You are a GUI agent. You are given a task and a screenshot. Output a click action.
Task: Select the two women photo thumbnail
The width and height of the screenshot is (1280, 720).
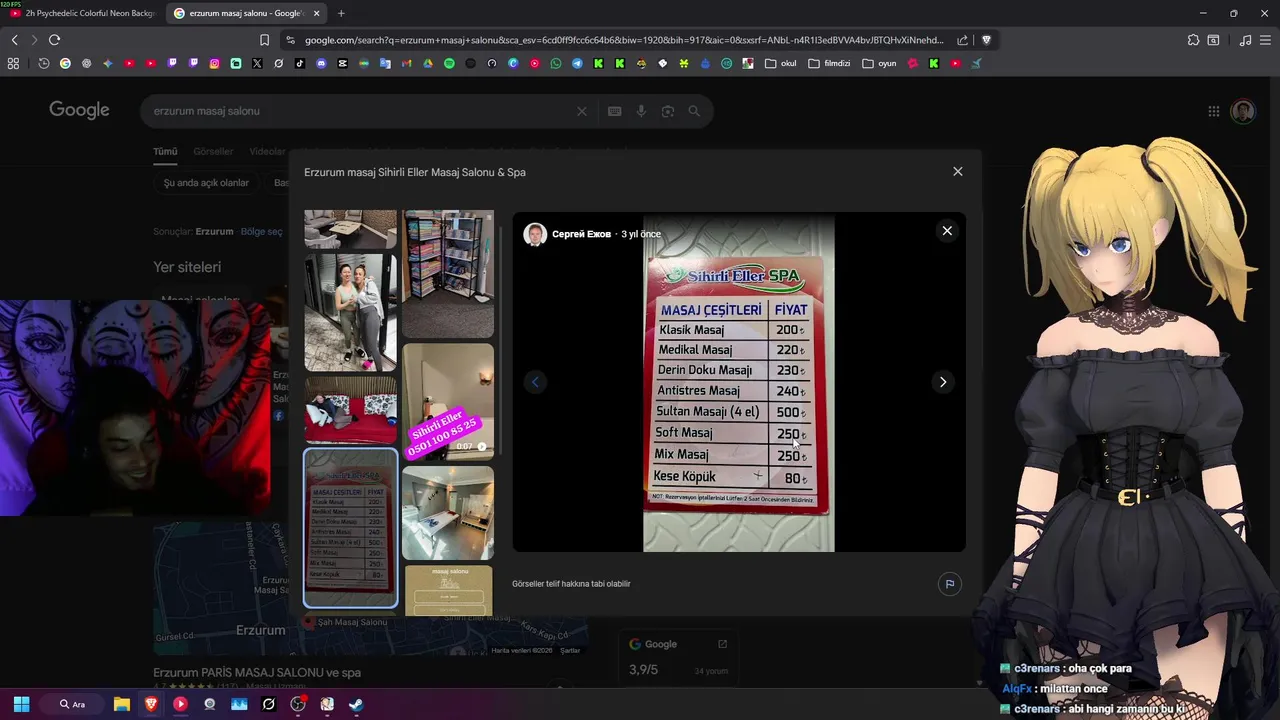click(350, 312)
